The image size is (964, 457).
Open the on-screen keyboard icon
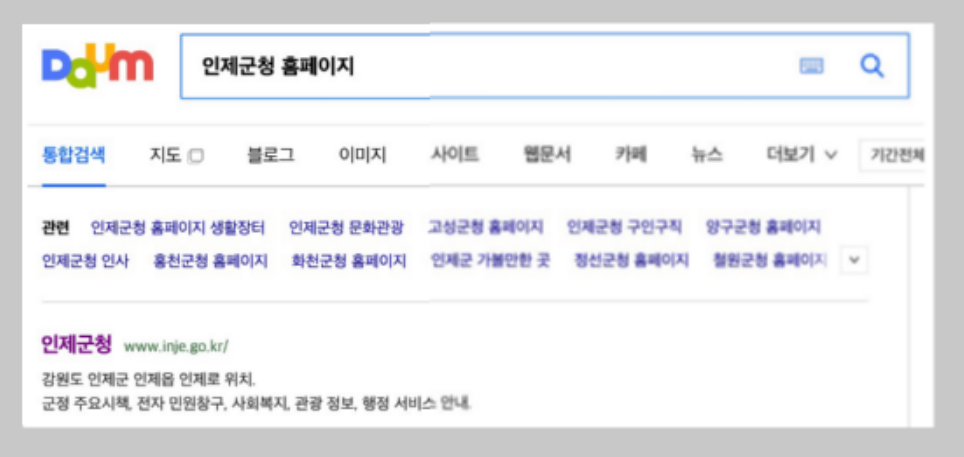(x=812, y=66)
